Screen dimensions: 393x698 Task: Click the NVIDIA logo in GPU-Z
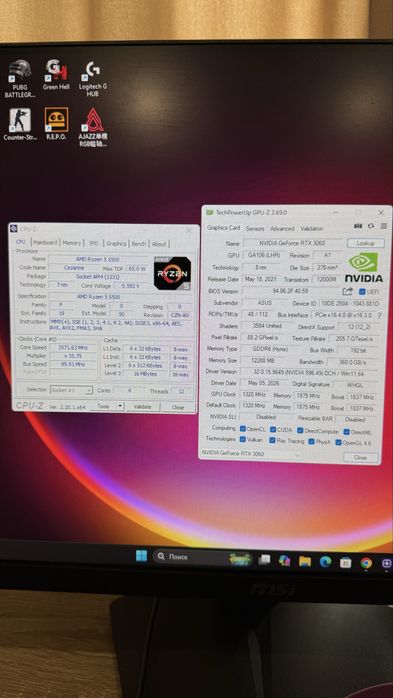[x=364, y=267]
